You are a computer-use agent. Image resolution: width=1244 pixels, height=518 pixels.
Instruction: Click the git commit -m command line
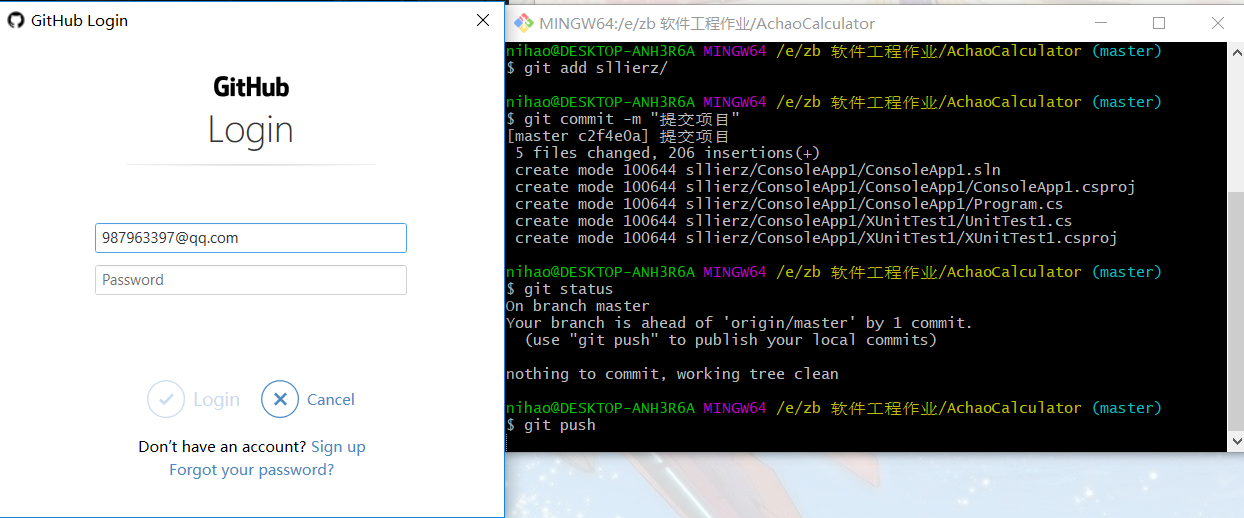pos(623,119)
